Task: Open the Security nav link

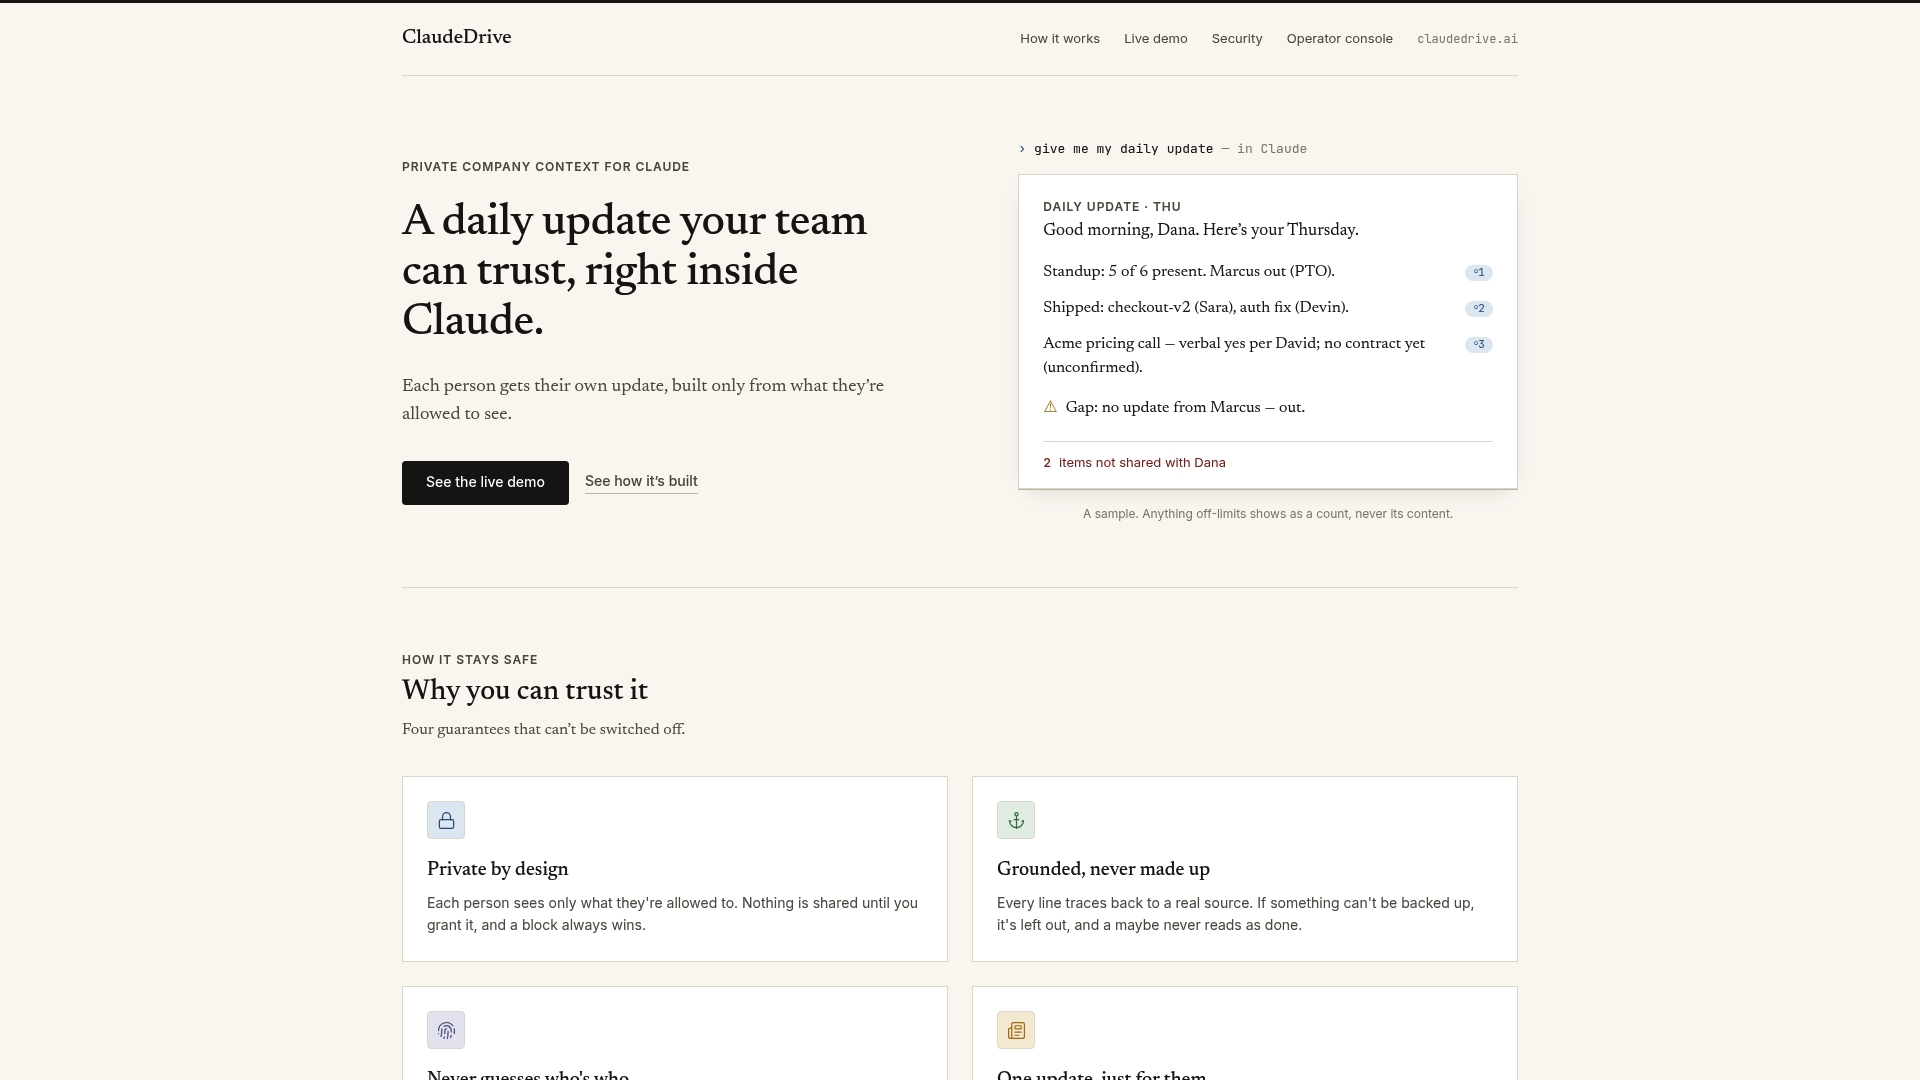Action: click(1237, 39)
